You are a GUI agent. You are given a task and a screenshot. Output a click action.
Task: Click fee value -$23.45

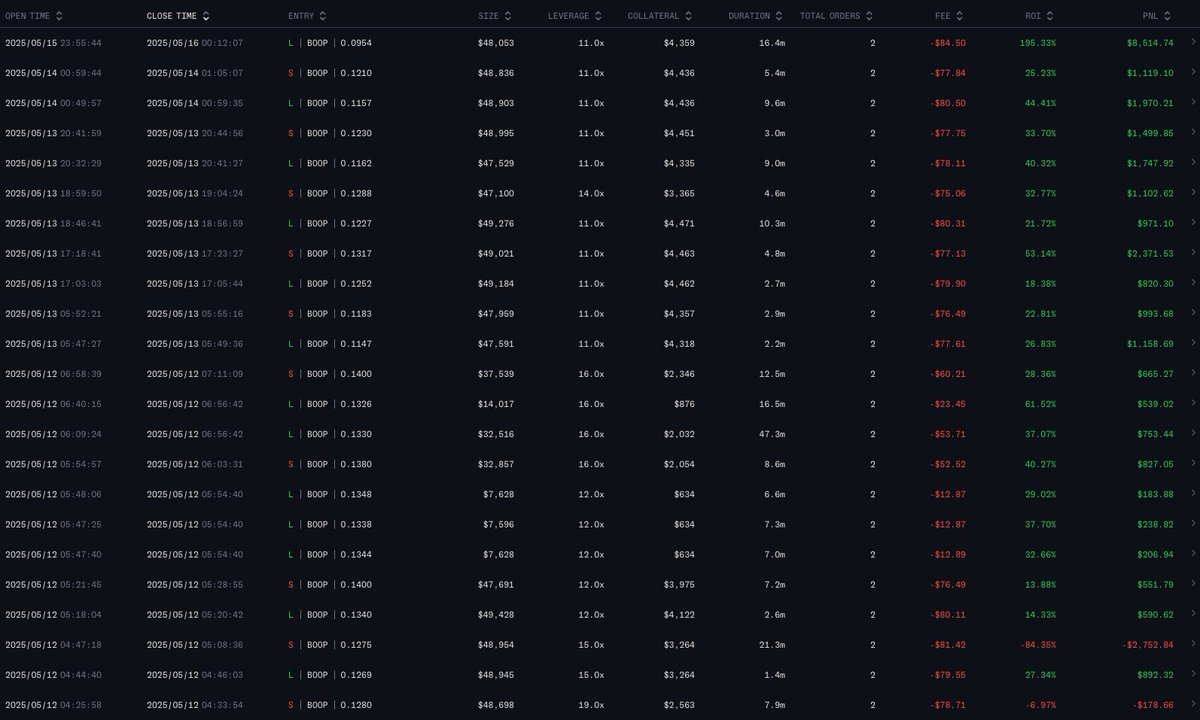948,404
